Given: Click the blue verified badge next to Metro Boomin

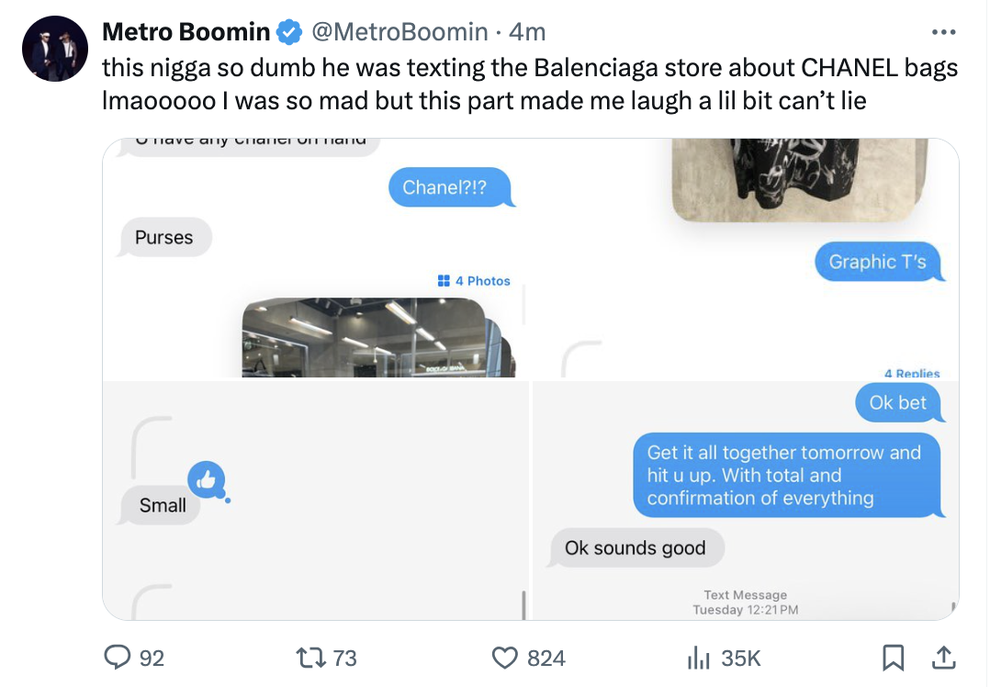Looking at the screenshot, I should coord(288,31).
